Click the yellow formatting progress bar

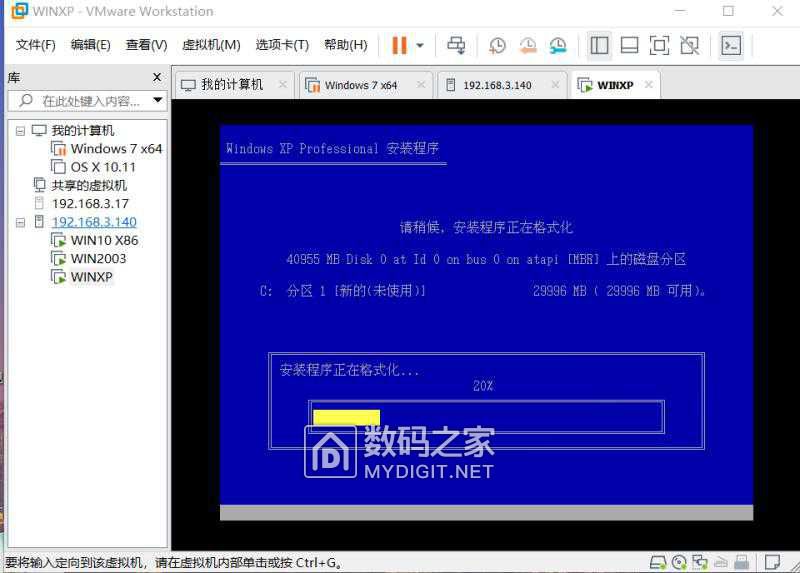(x=346, y=417)
